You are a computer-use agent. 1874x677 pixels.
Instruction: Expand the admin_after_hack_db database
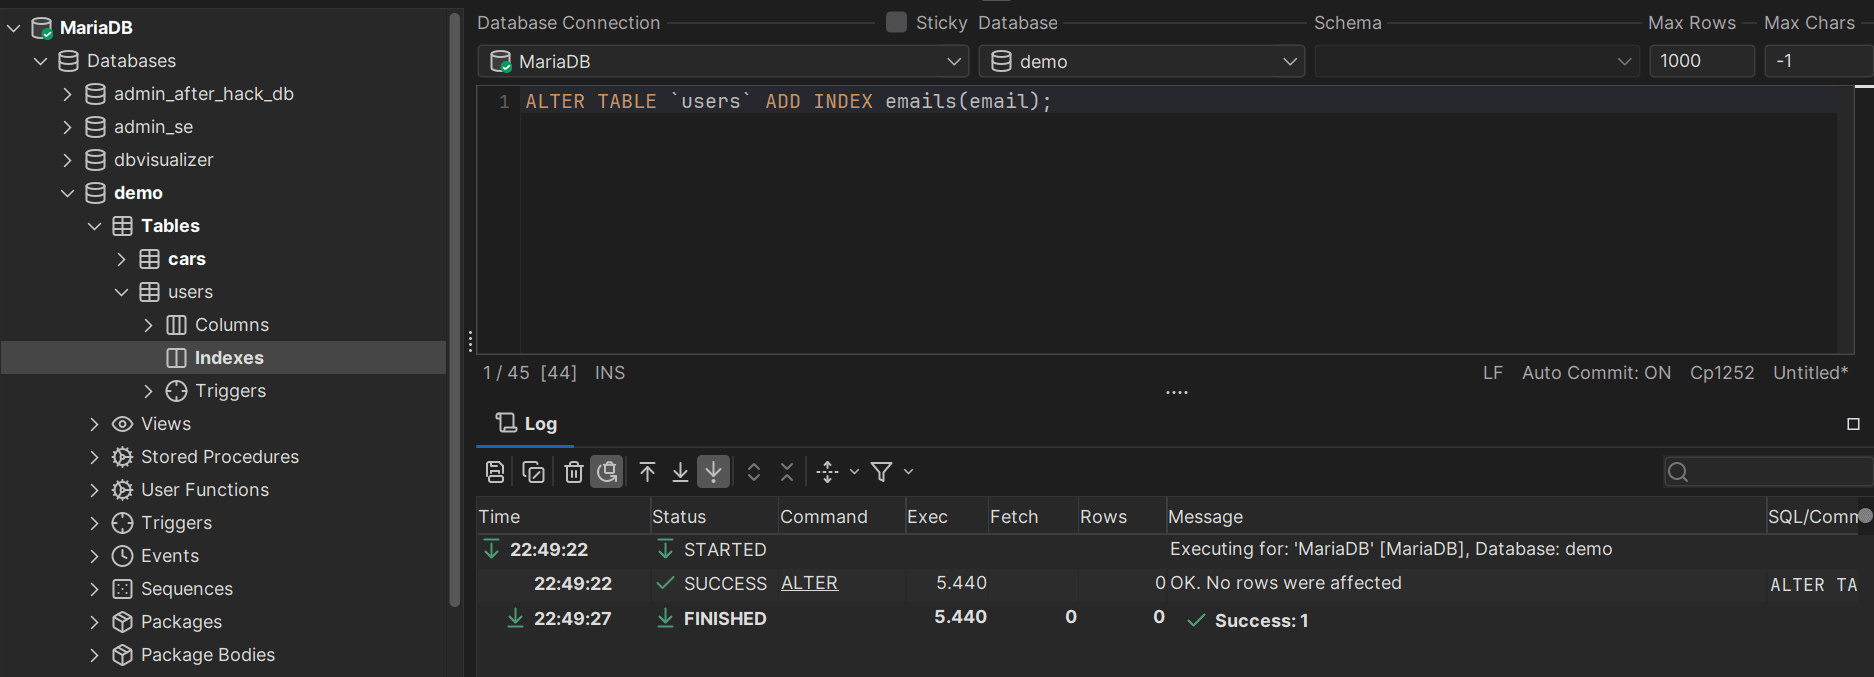coord(67,94)
